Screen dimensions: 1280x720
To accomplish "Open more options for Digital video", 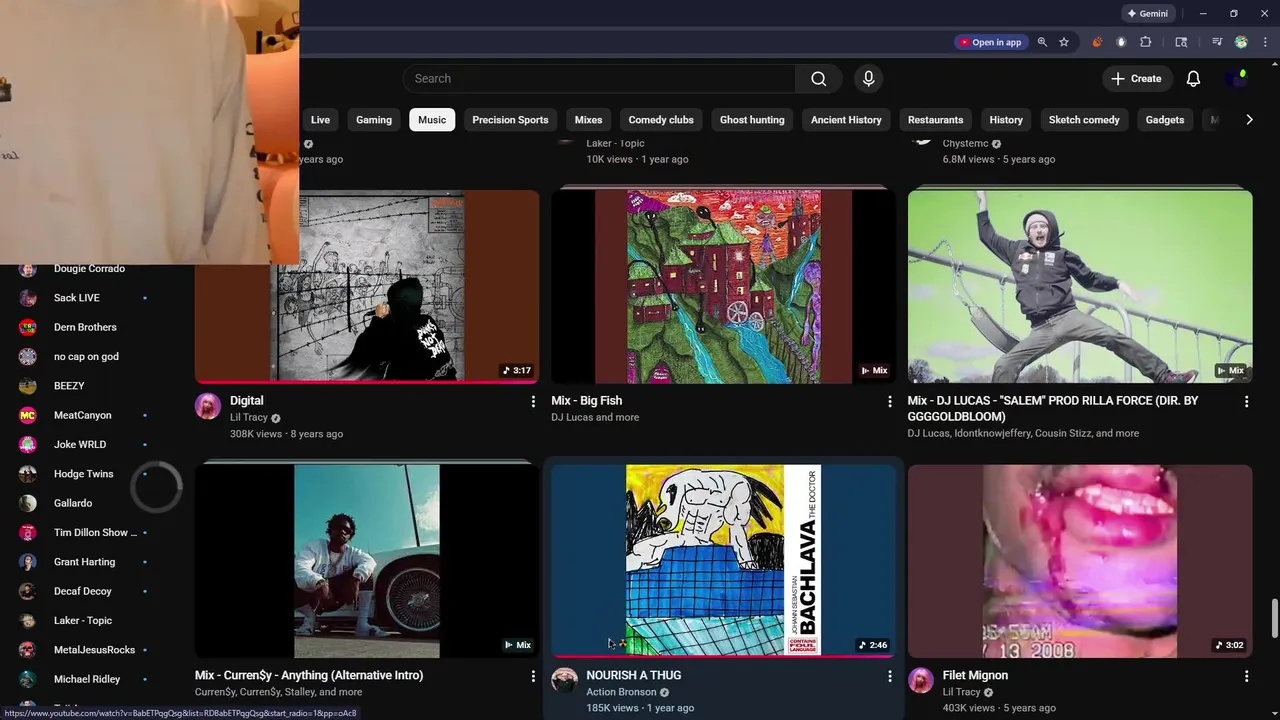I will [x=533, y=401].
